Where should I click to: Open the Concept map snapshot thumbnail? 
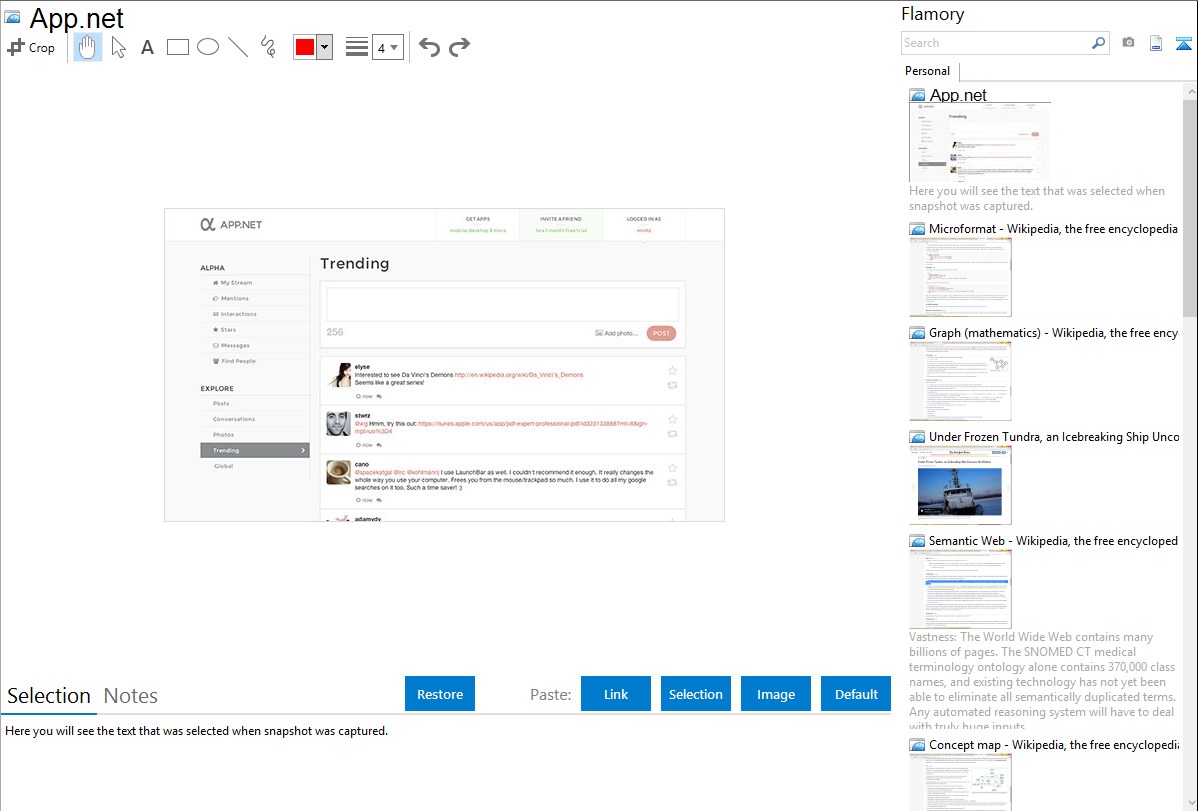[960, 783]
